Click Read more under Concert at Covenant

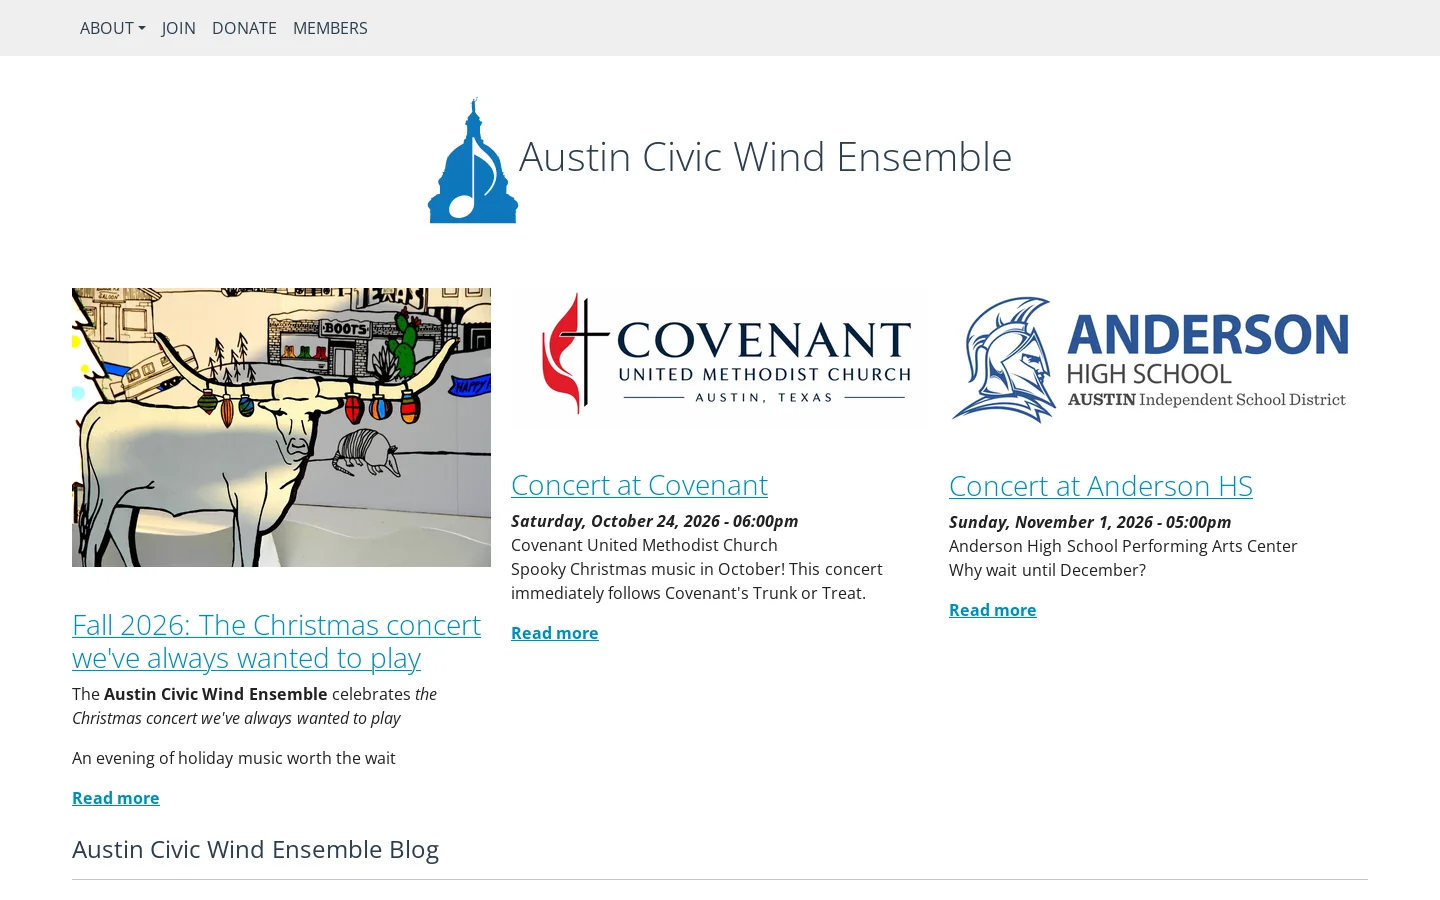click(555, 633)
